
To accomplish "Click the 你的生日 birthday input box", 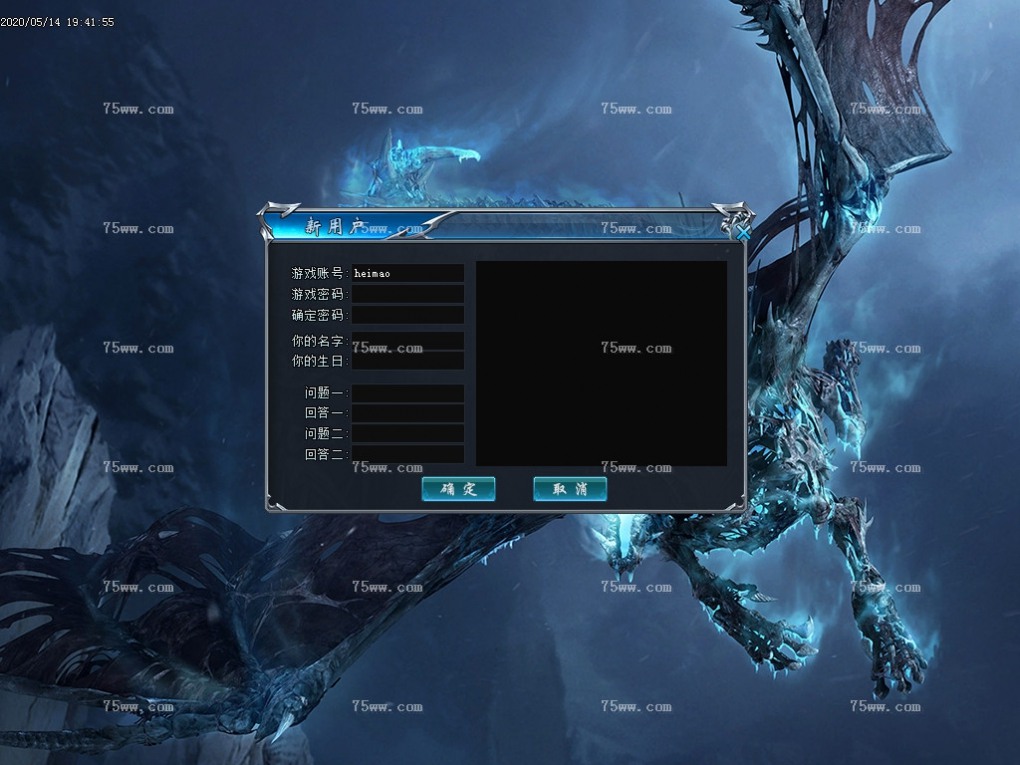I will 407,361.
